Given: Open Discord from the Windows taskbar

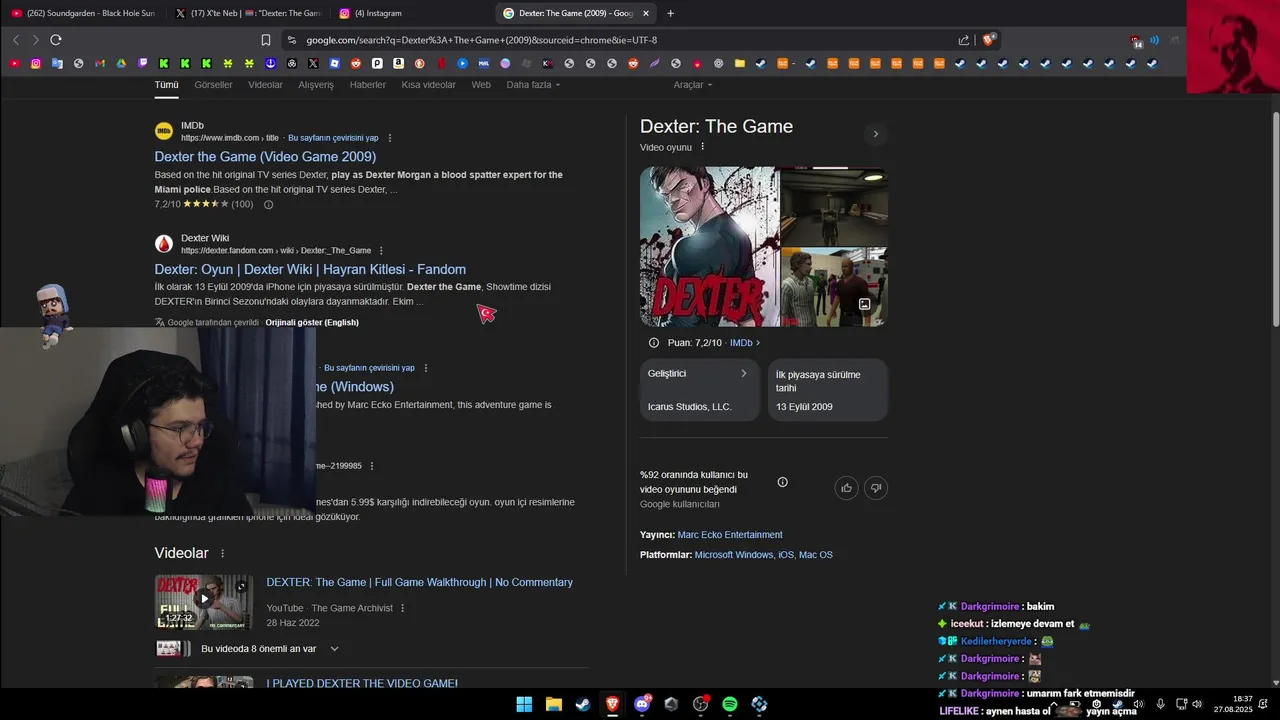Looking at the screenshot, I should pyautogui.click(x=642, y=704).
